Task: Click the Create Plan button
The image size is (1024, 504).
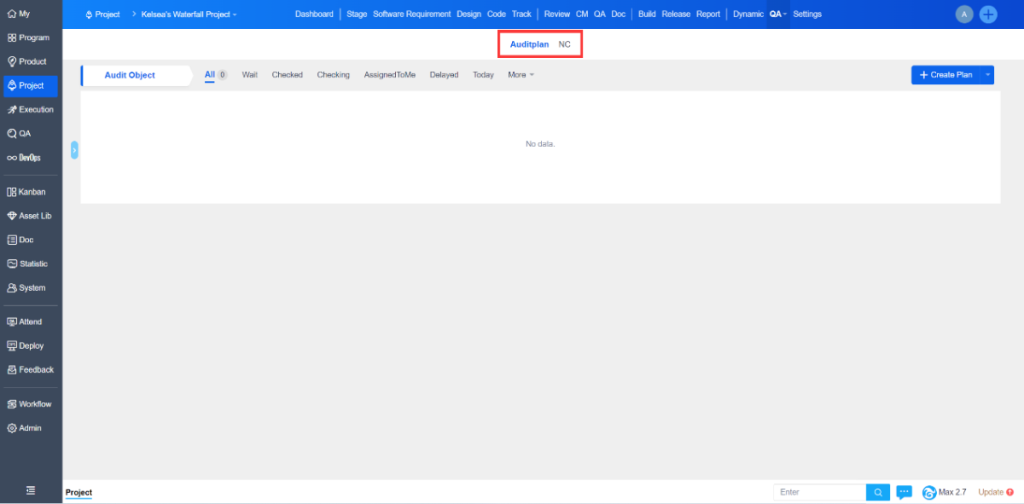Action: 945,75
